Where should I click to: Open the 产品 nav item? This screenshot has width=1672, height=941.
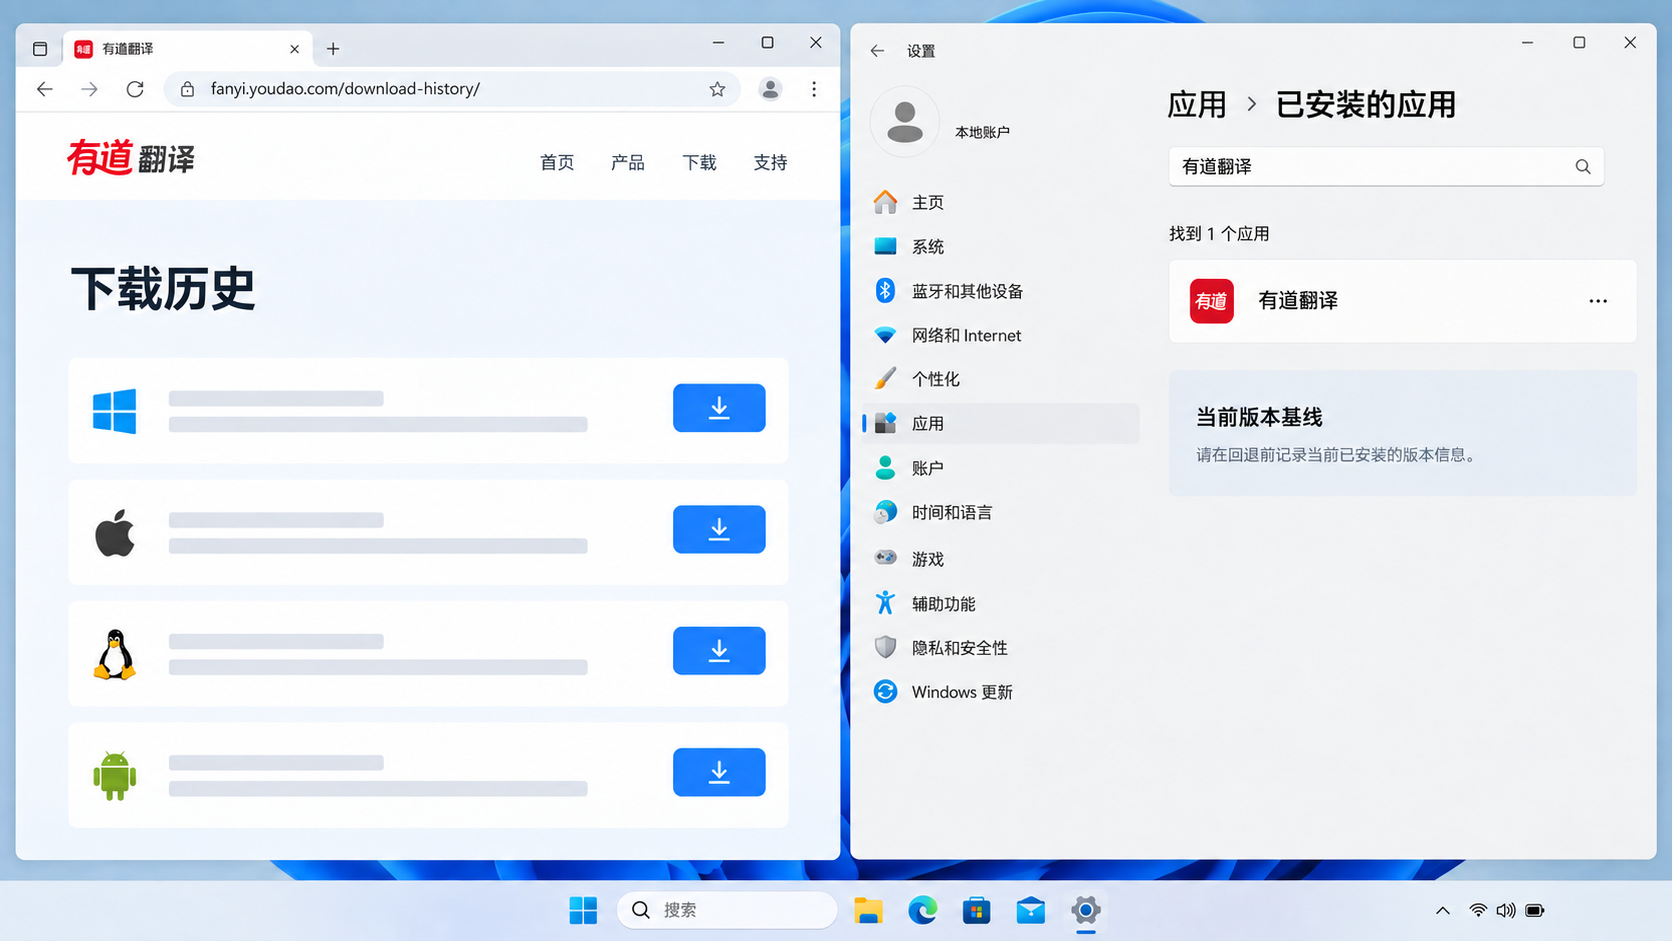pyautogui.click(x=628, y=162)
